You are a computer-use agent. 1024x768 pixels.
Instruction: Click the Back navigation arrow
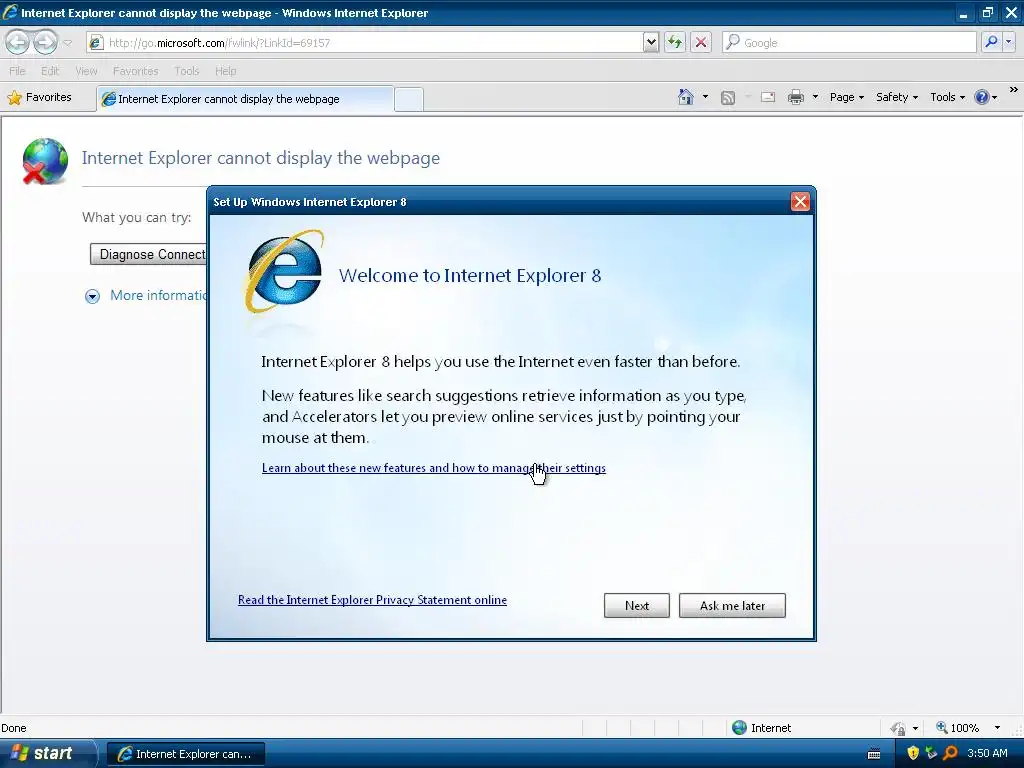click(18, 42)
